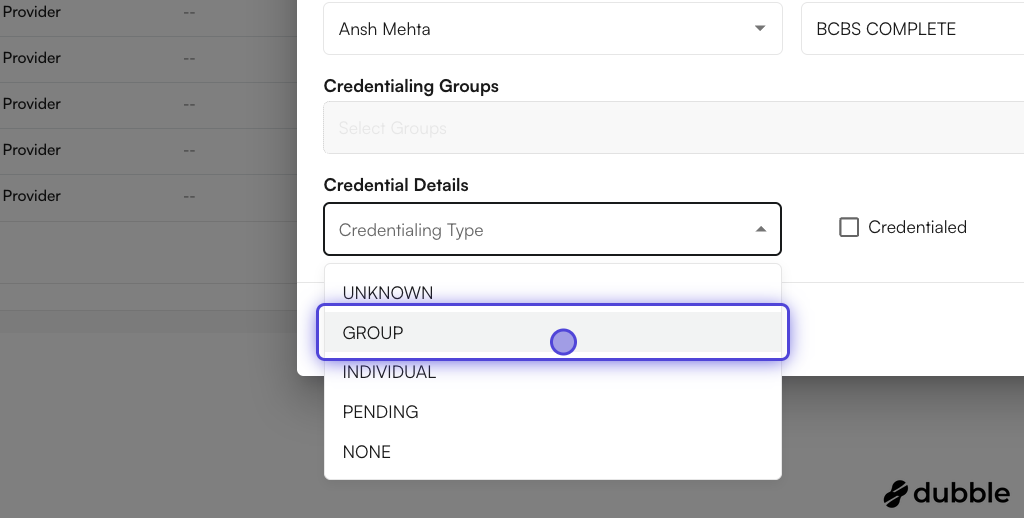1024x518 pixels.
Task: Select the UNKNOWN option
Action: coord(388,293)
